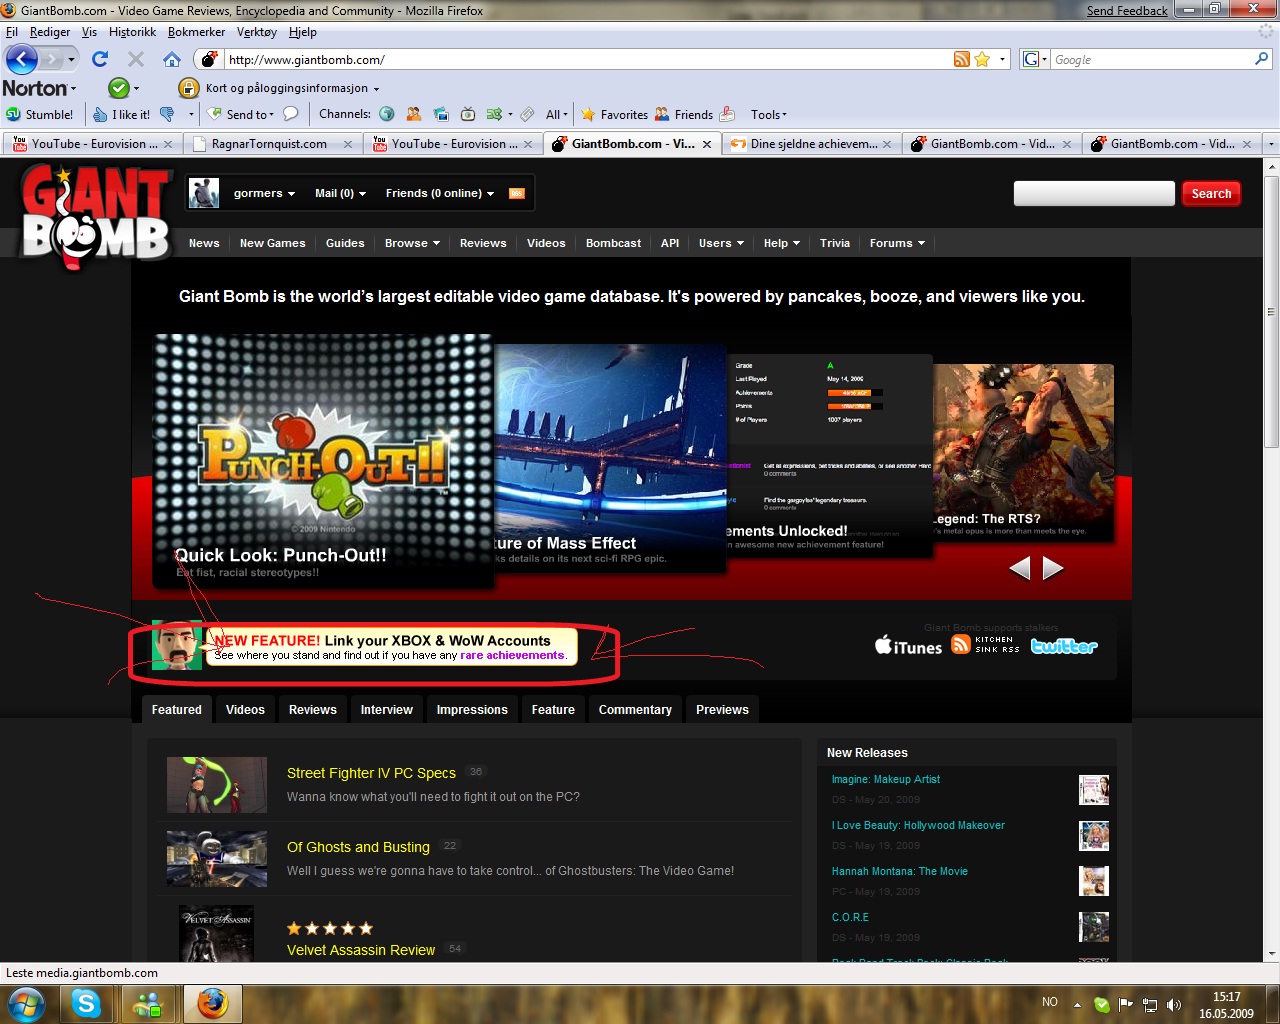This screenshot has height=1024, width=1280.
Task: Open the Friends (0 online) dropdown
Action: [440, 193]
